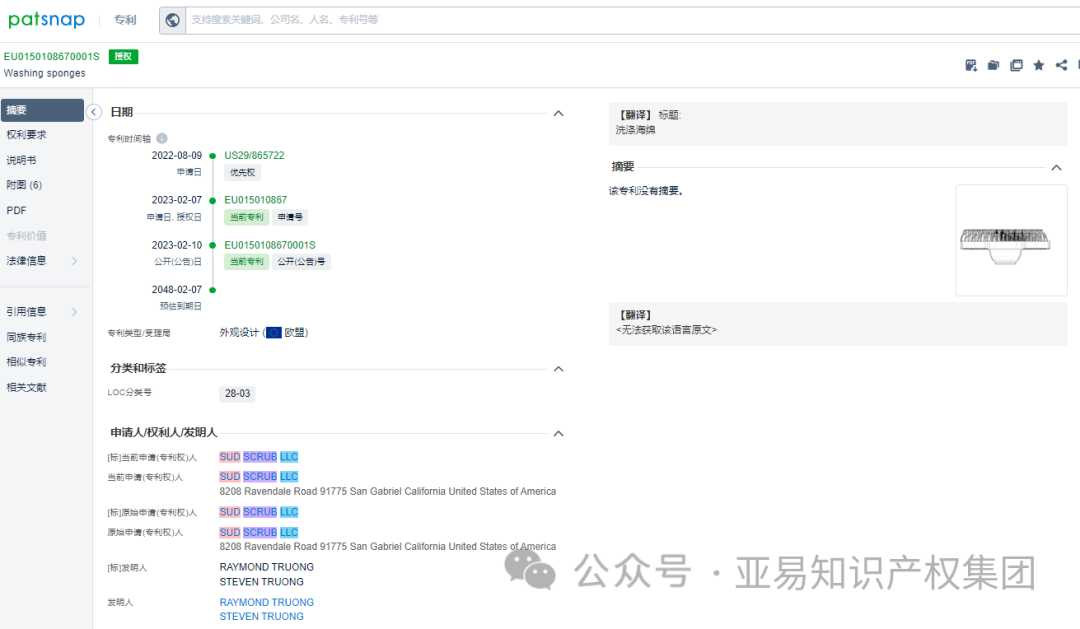Select the 摘要 sidebar tab
Screen dimensions: 1080x629
(x=42, y=110)
